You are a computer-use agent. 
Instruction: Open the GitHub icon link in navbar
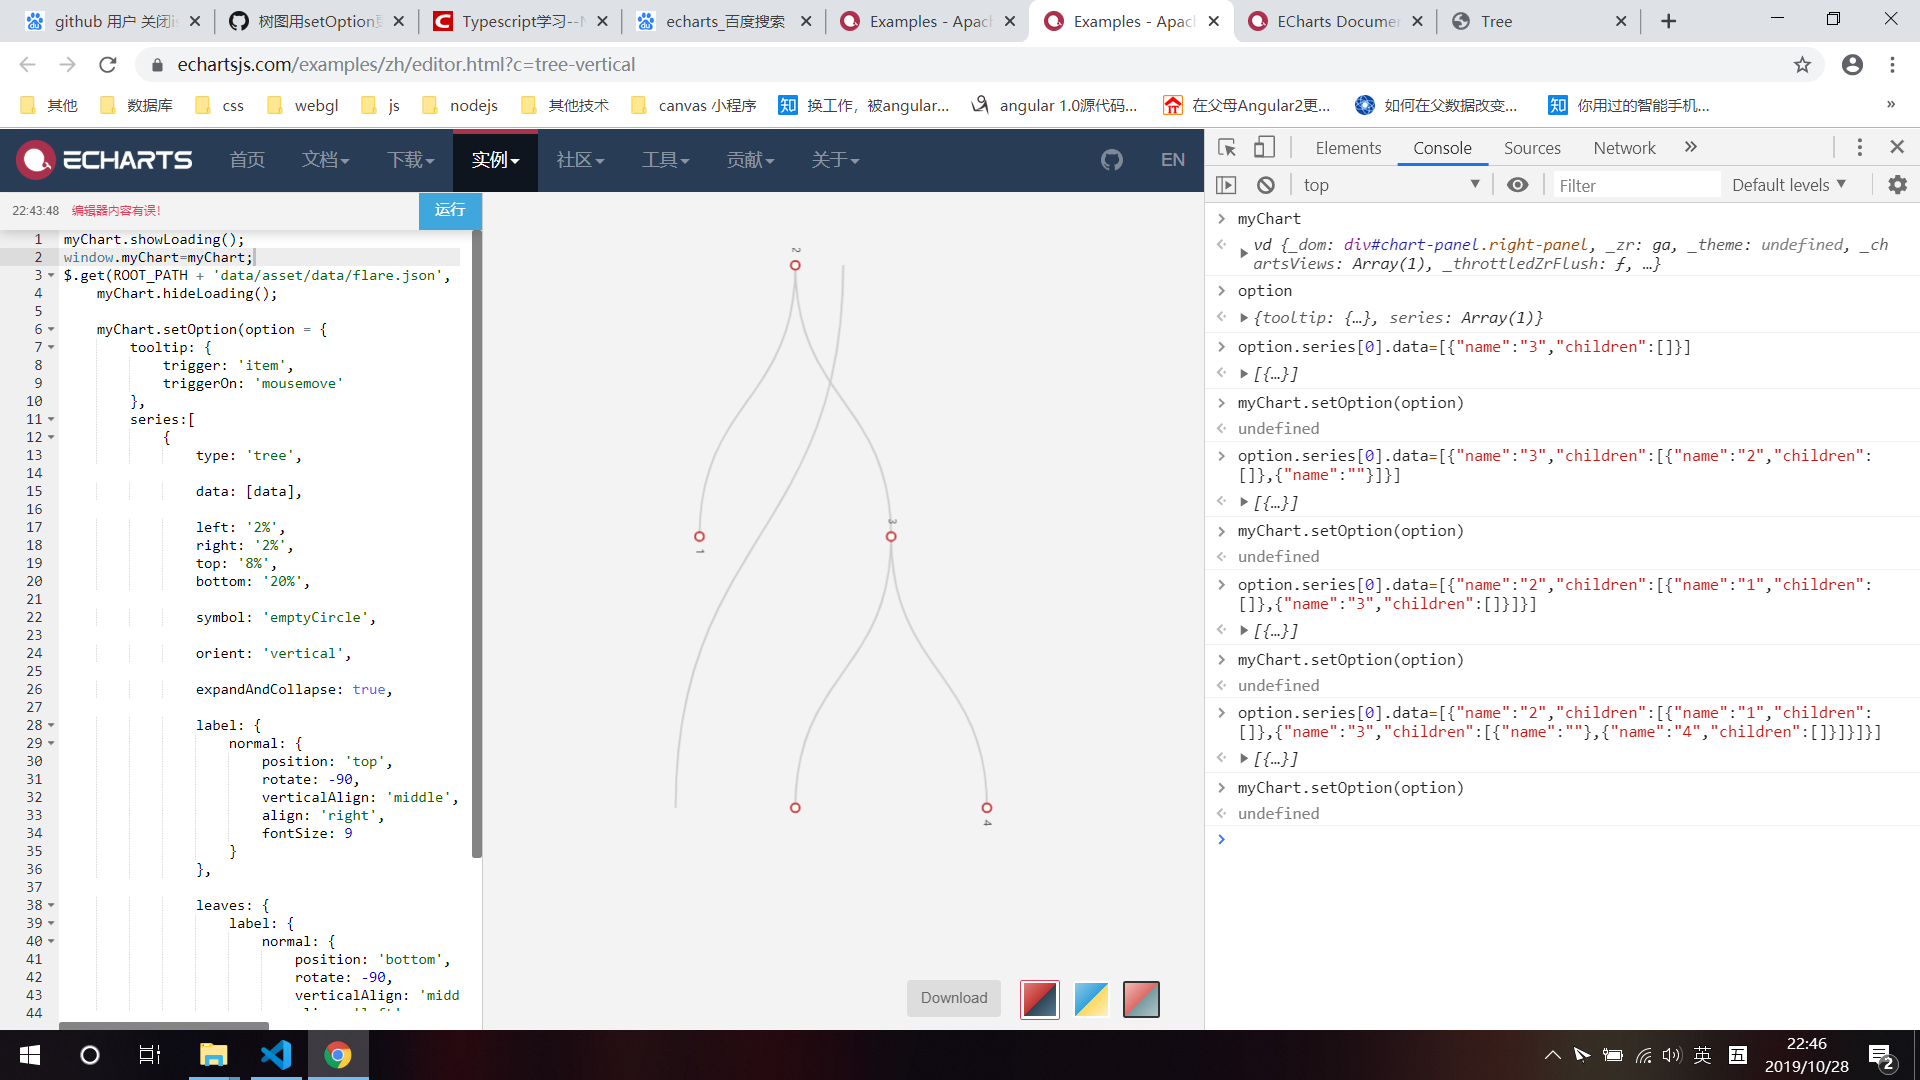1112,160
